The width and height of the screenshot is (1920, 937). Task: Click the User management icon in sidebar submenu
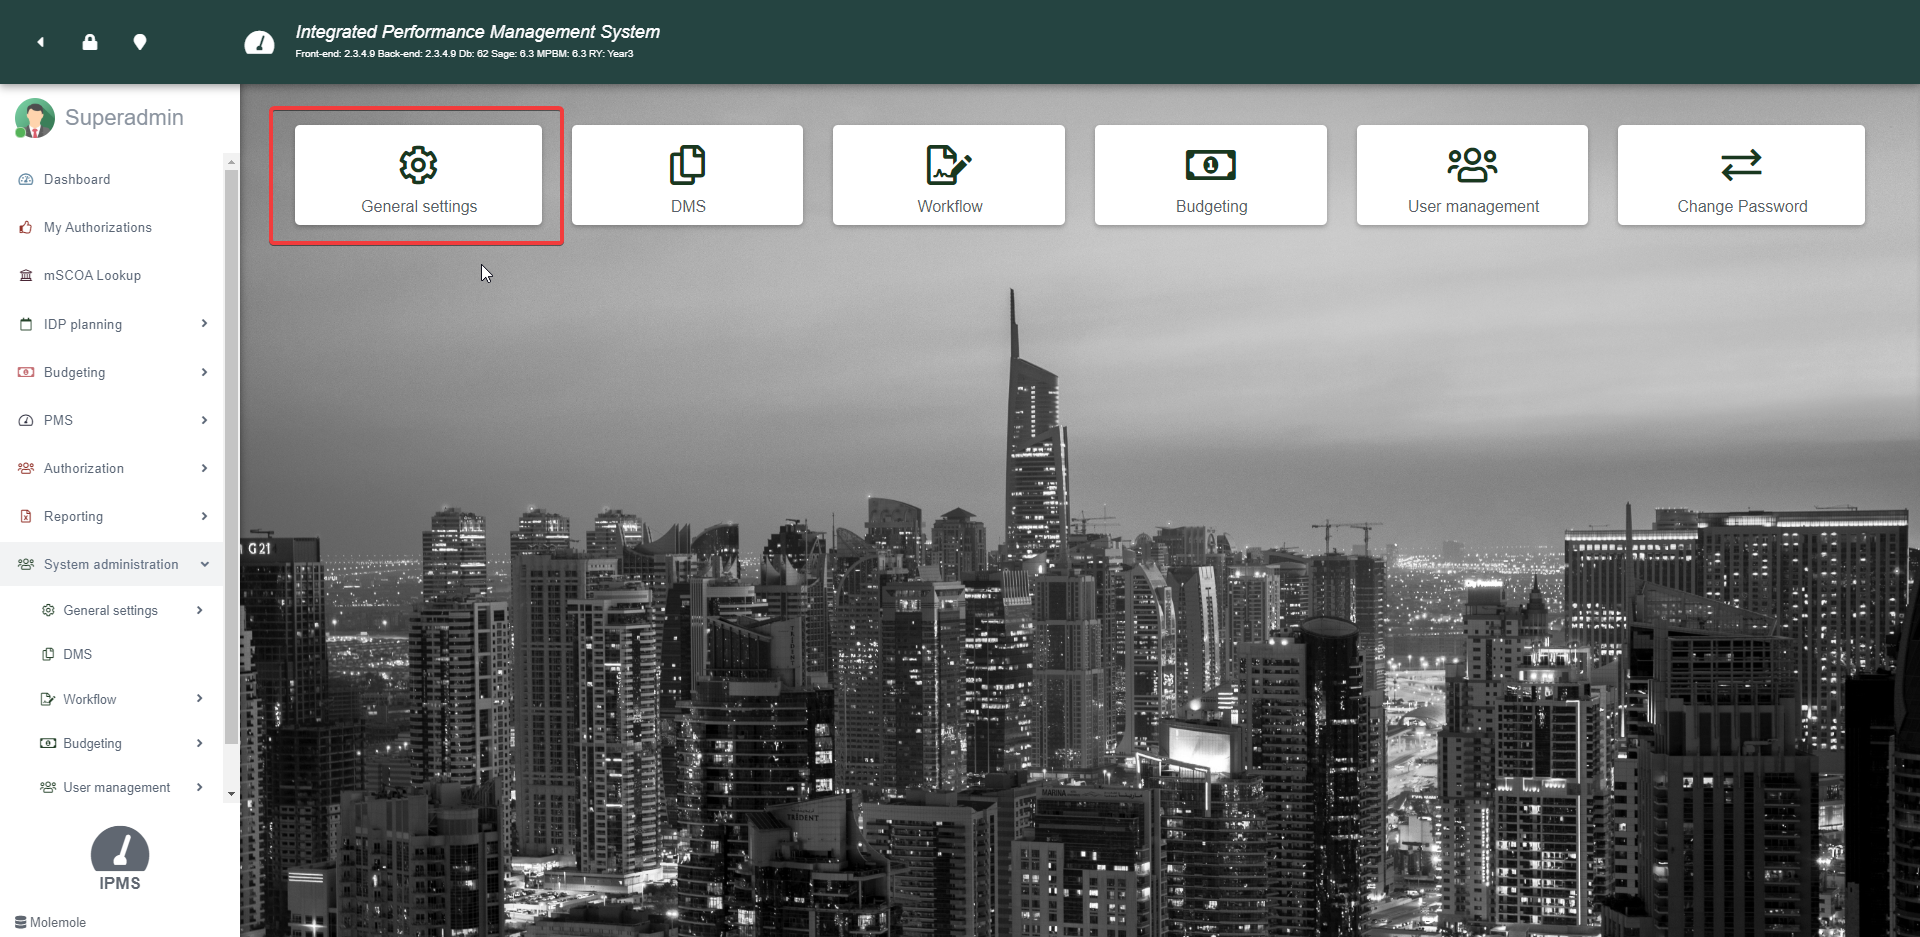click(x=48, y=787)
